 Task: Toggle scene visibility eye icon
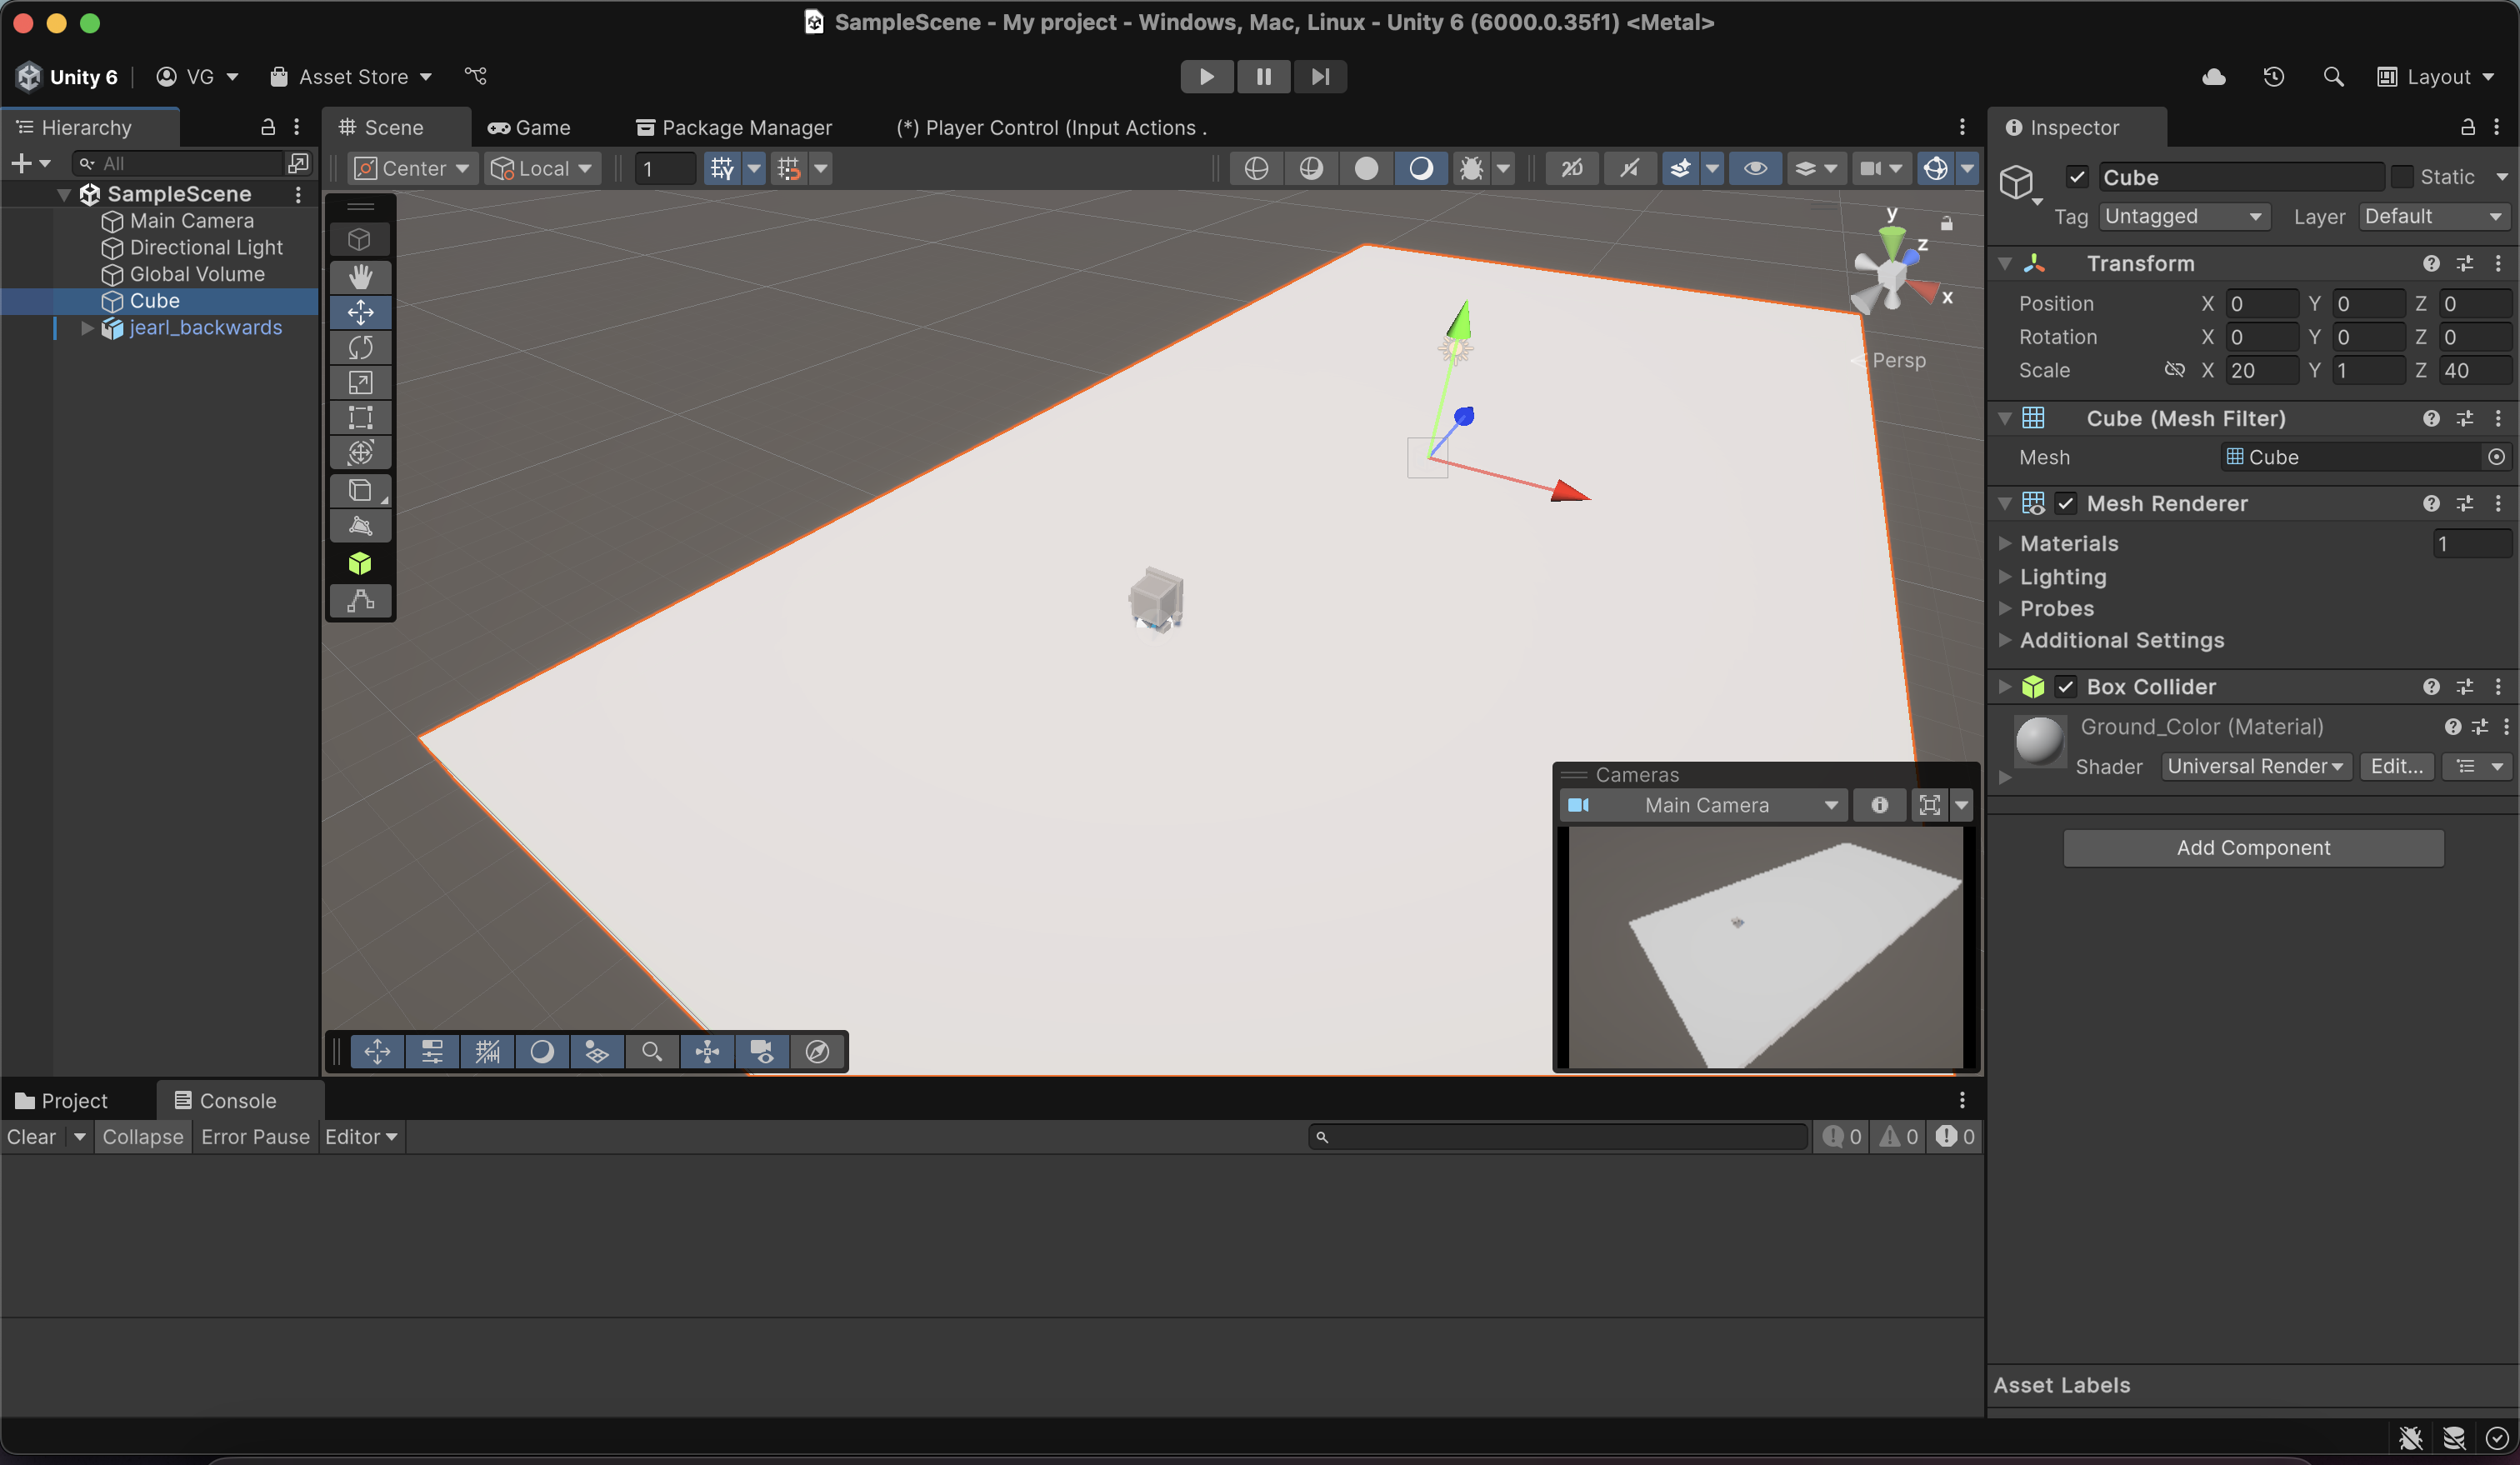[x=1755, y=168]
